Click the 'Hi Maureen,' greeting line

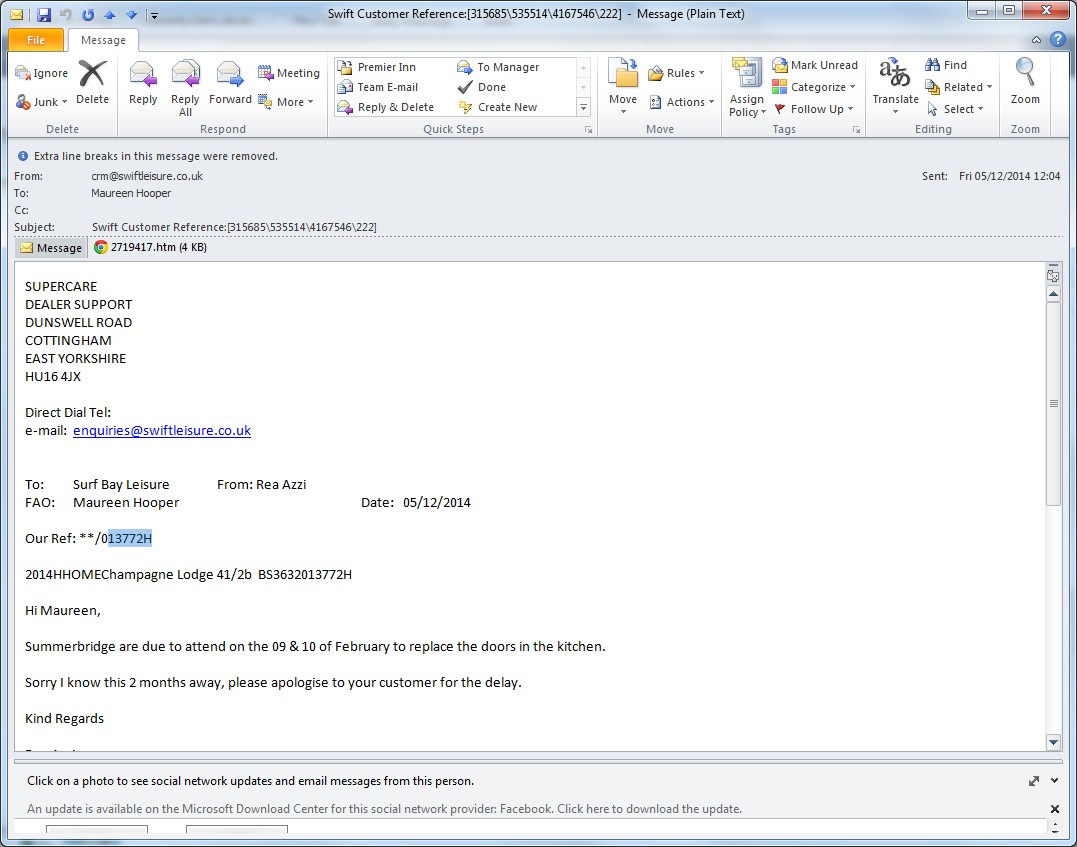[63, 611]
